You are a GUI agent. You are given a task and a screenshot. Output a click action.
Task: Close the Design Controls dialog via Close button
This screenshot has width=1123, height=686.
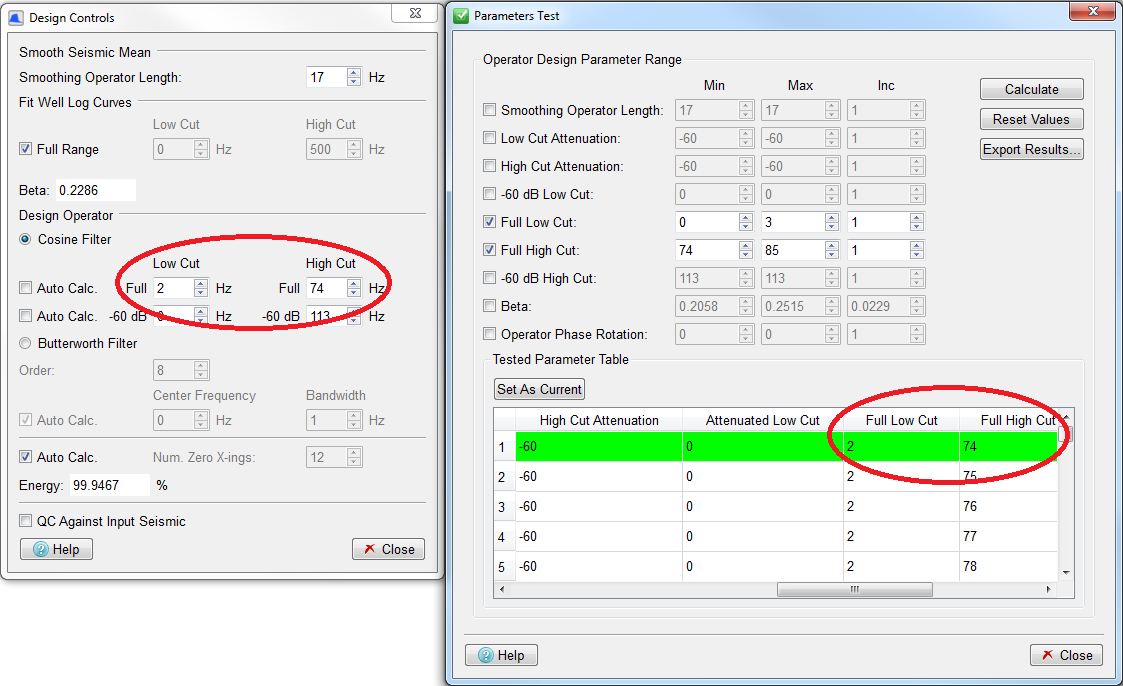(x=388, y=549)
